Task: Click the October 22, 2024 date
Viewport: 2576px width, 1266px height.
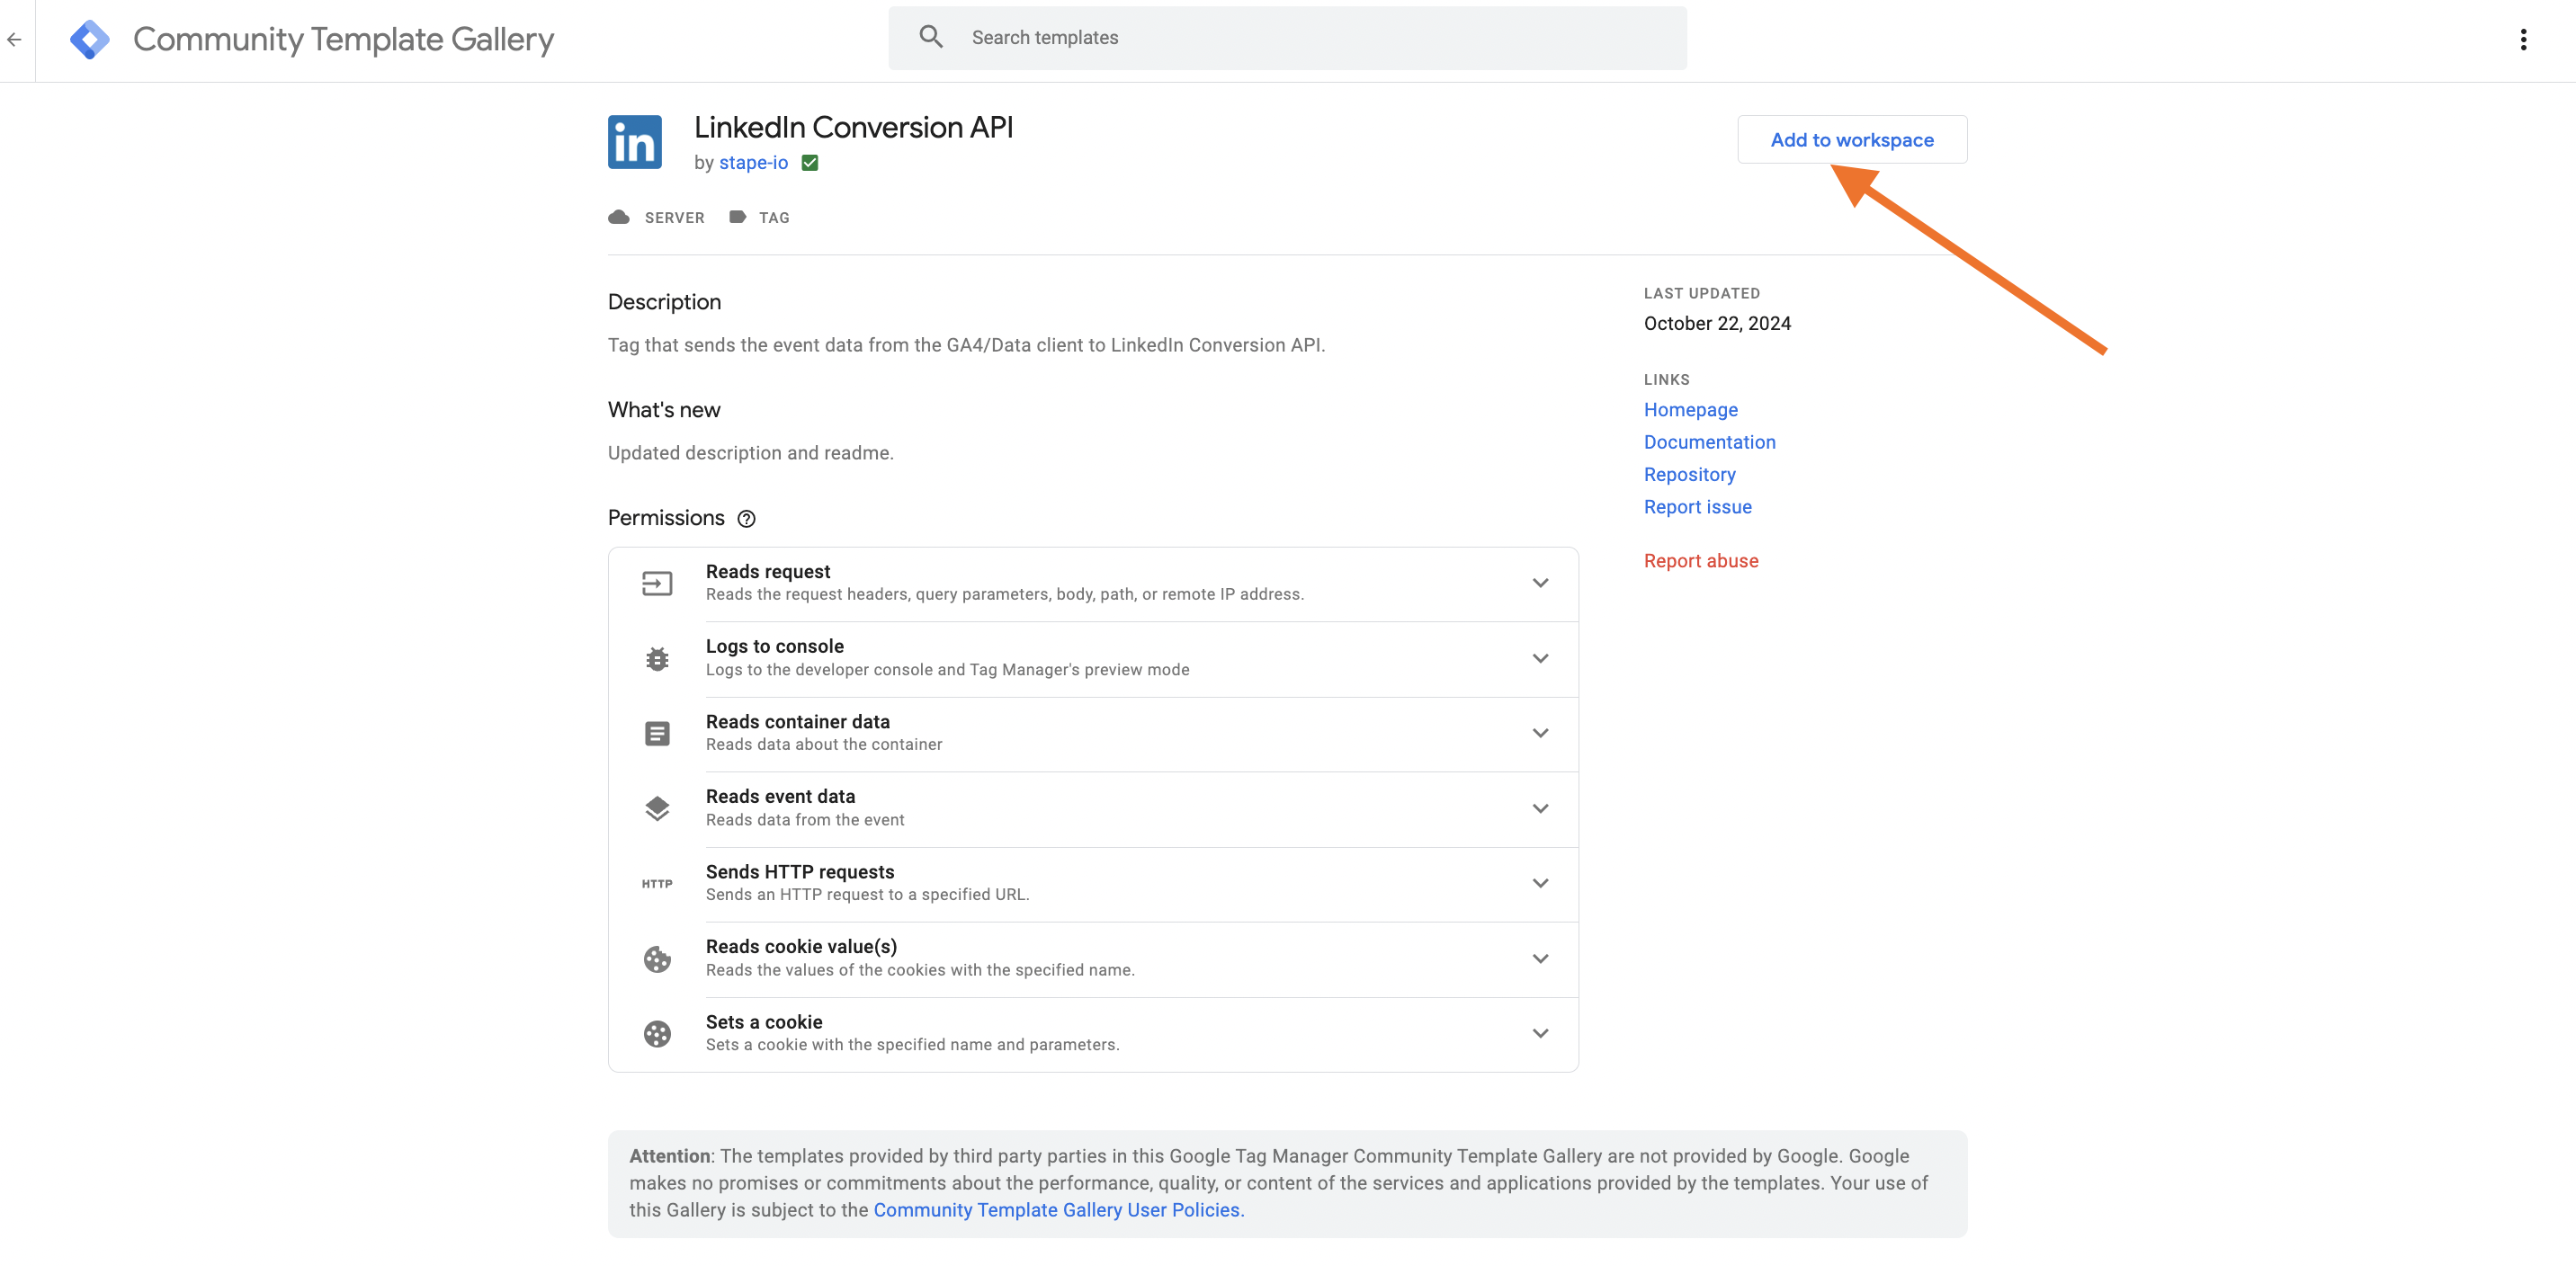Action: pyautogui.click(x=1717, y=323)
